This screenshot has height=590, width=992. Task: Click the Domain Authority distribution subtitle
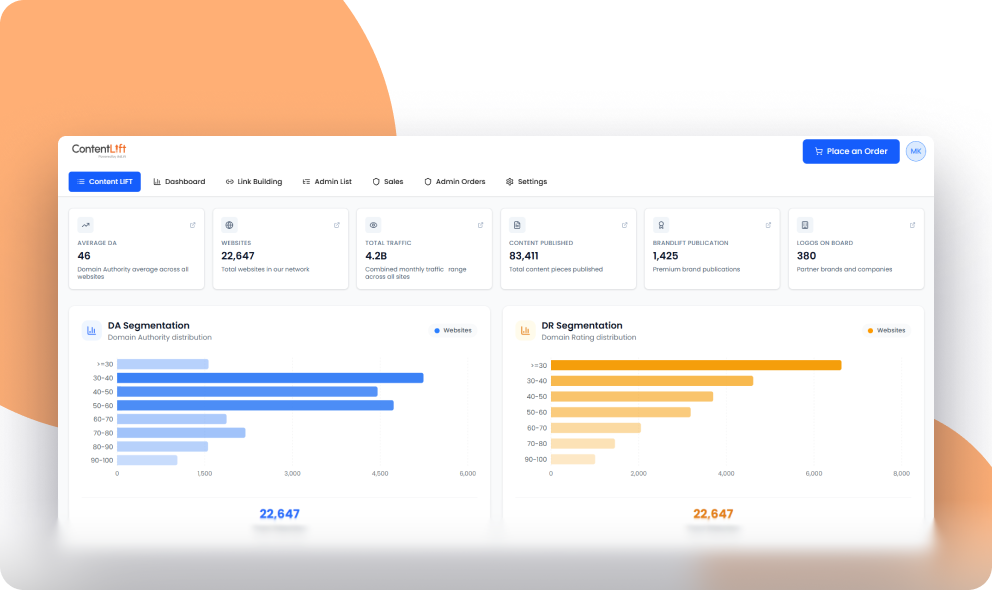click(159, 338)
